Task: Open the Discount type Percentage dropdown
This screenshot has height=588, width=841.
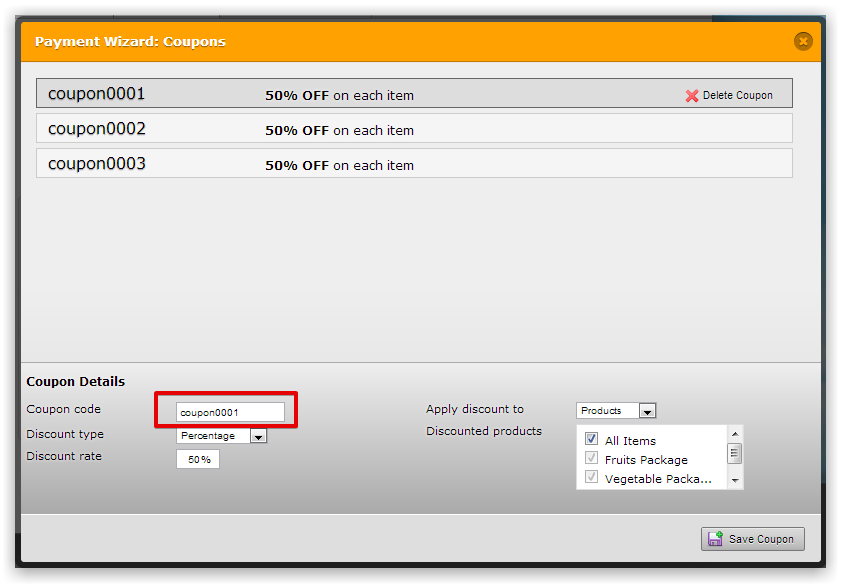Action: 258,436
